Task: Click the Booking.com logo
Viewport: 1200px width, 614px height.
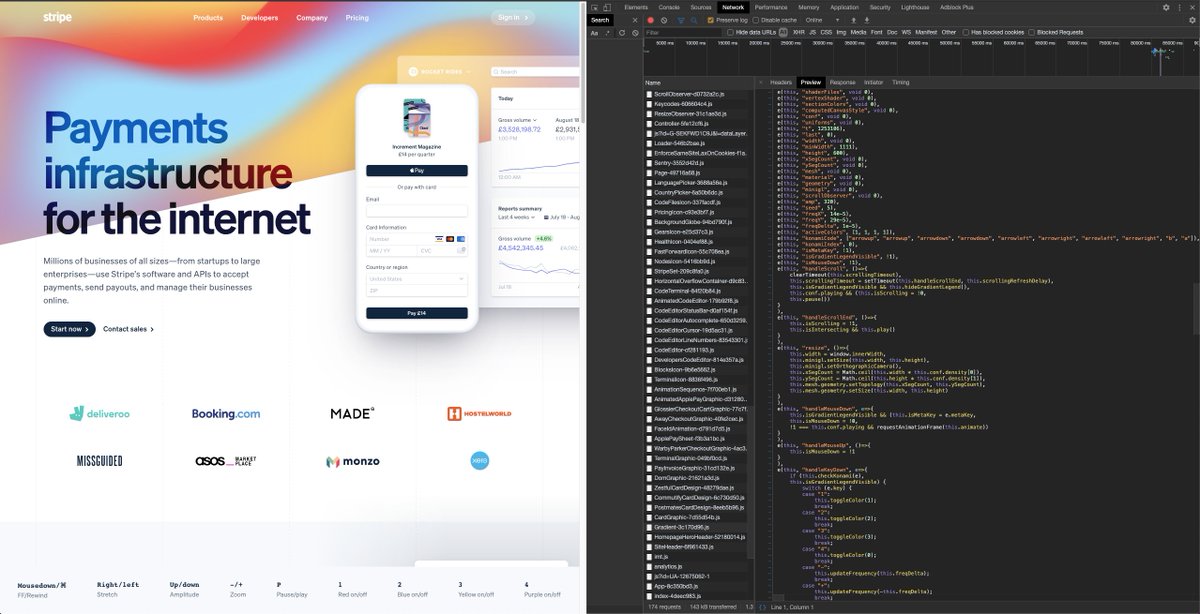Action: (226, 413)
